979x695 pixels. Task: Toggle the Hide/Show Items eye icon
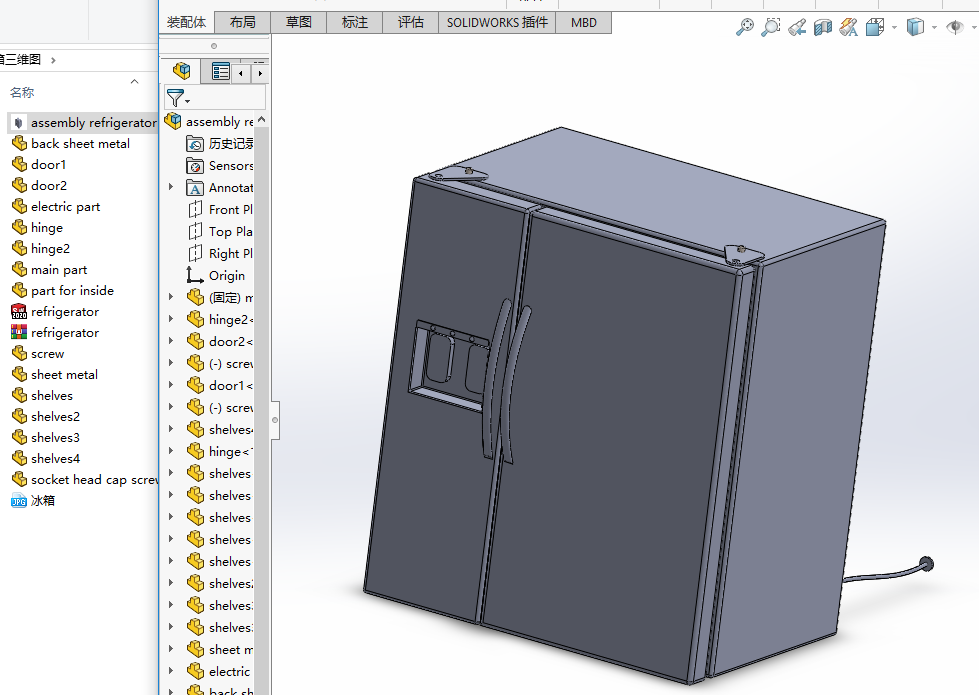pos(954,28)
